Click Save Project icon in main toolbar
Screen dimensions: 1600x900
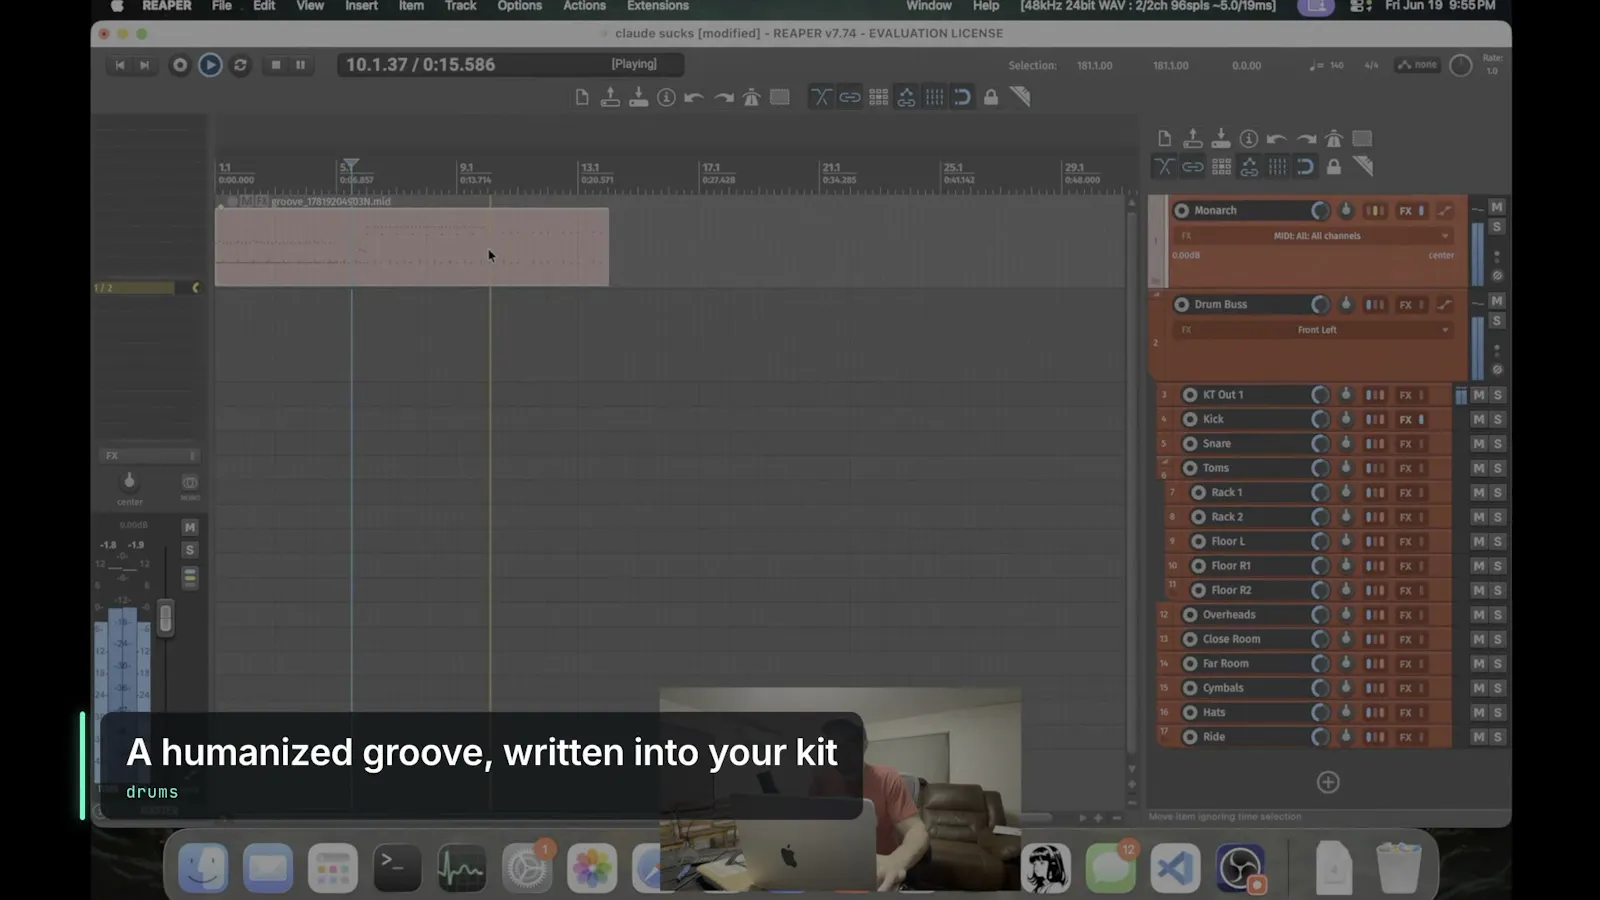pyautogui.click(x=638, y=97)
